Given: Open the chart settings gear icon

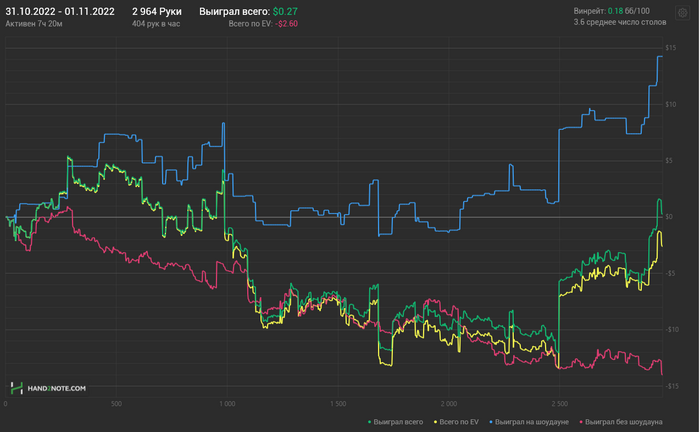Looking at the screenshot, I should coord(683,13).
